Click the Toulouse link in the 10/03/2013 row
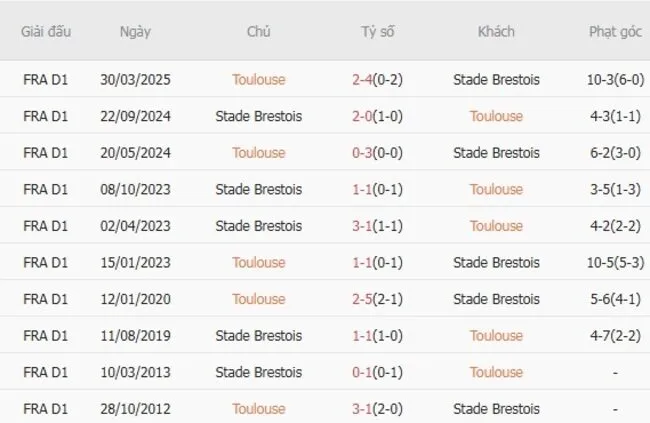The height and width of the screenshot is (423, 650). click(496, 372)
